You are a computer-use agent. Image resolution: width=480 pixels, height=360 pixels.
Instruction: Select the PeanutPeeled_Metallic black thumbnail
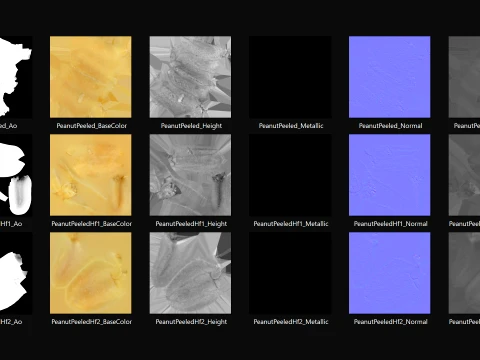290,77
